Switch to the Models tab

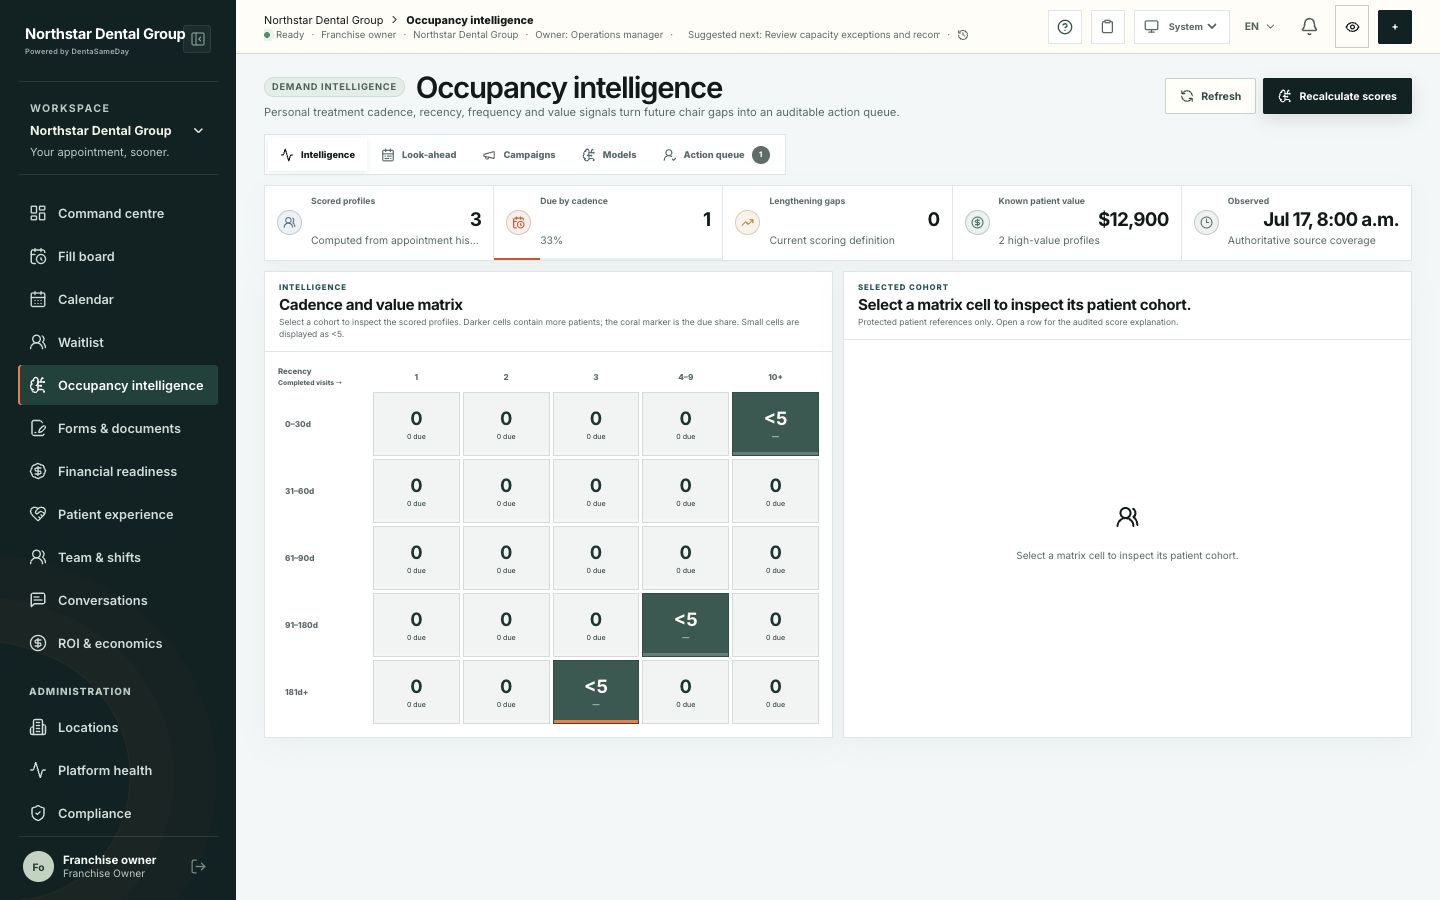tap(609, 155)
